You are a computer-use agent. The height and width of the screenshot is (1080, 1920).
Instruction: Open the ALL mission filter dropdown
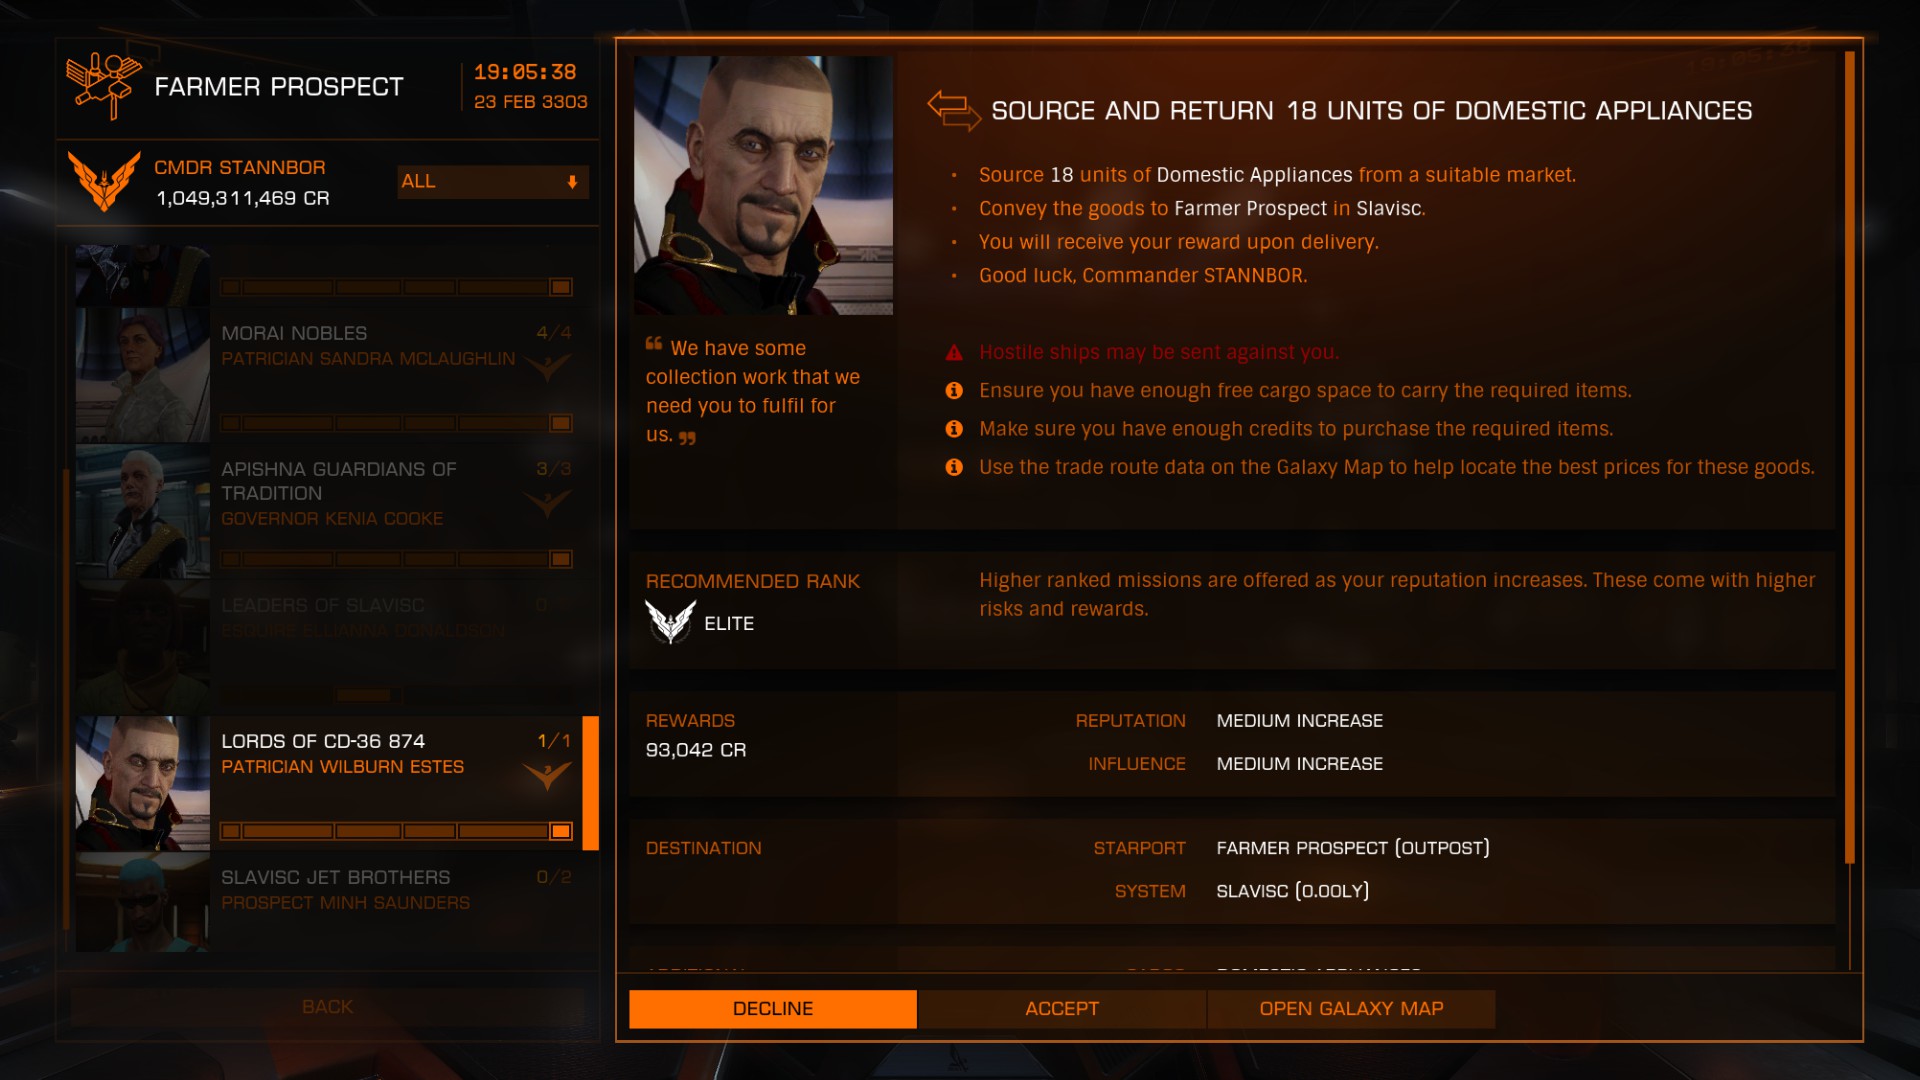coord(492,181)
